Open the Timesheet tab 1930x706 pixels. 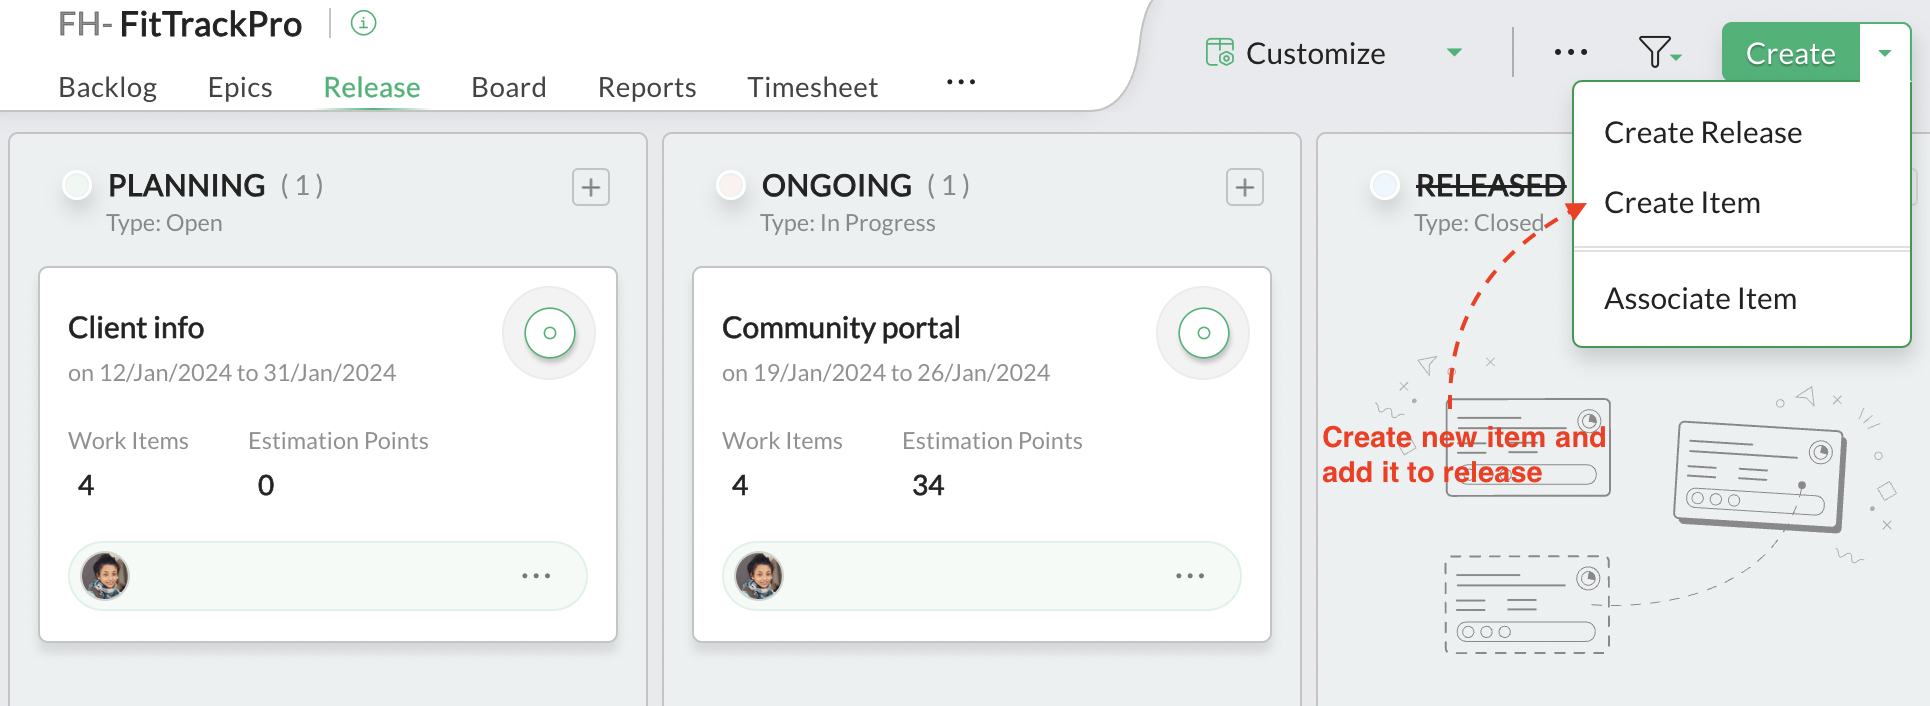812,88
